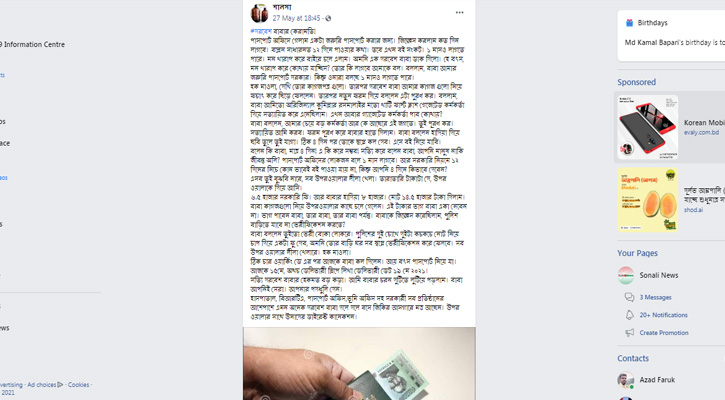725x400 pixels.
Task: Open the Sonali News page avatar
Action: click(626, 275)
